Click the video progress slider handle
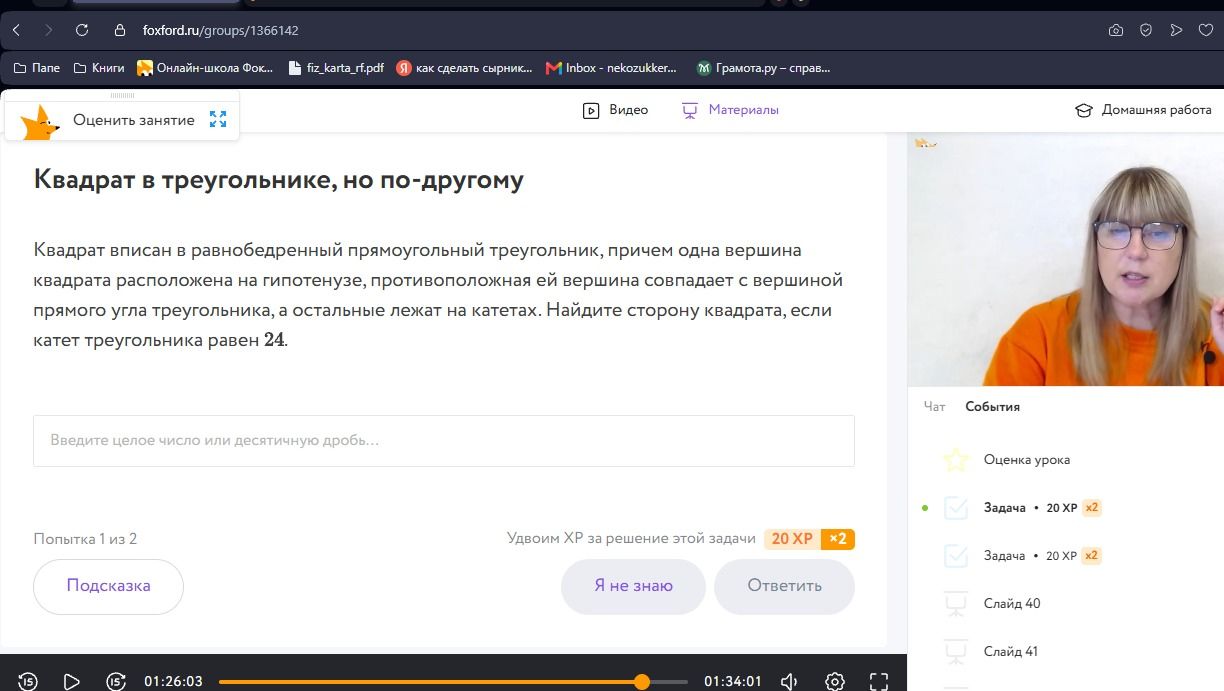Screen dimensions: 1224x691 click(x=642, y=681)
